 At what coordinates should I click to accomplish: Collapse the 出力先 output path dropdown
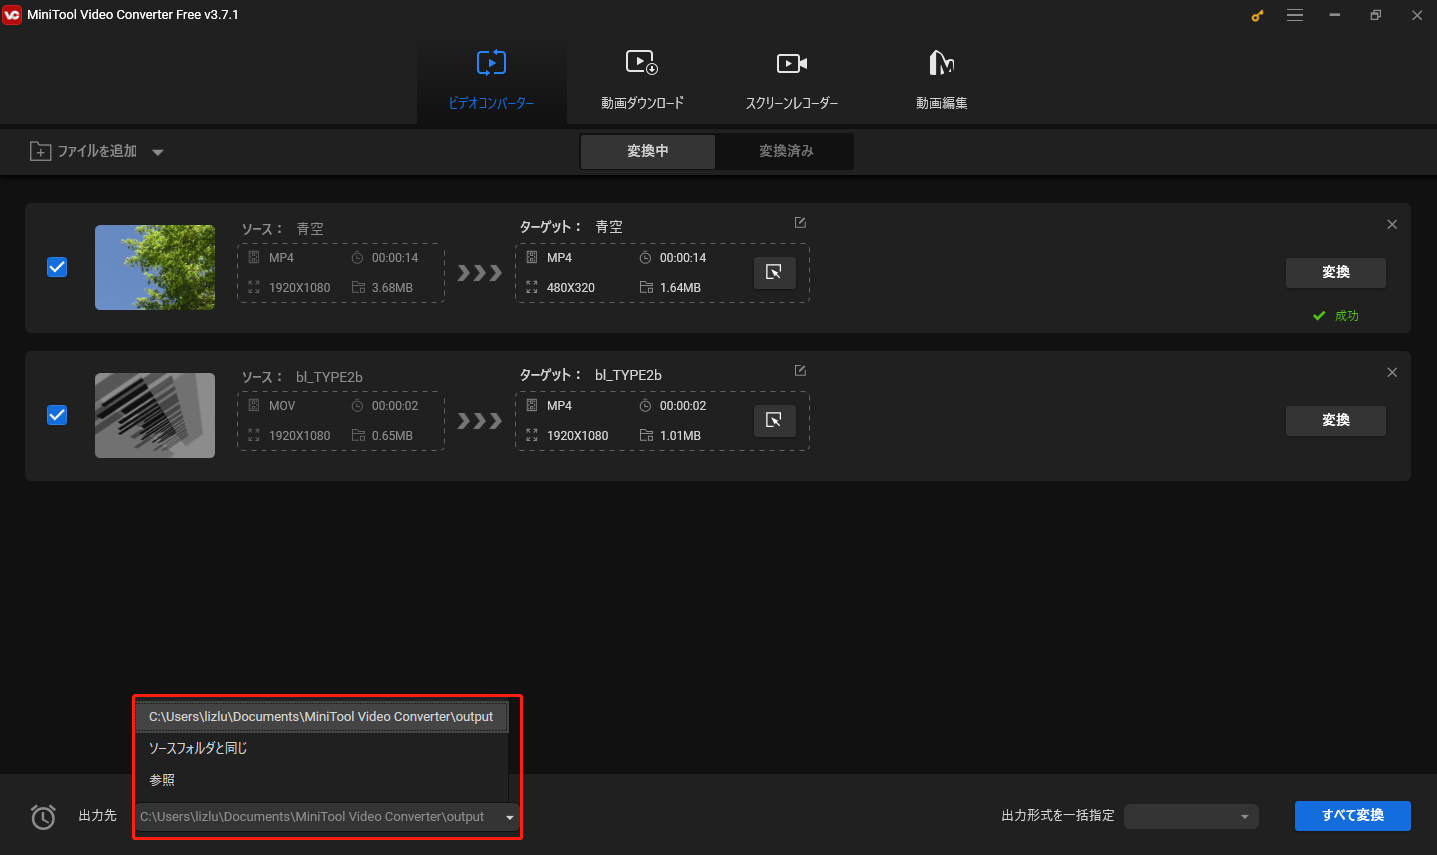point(510,817)
